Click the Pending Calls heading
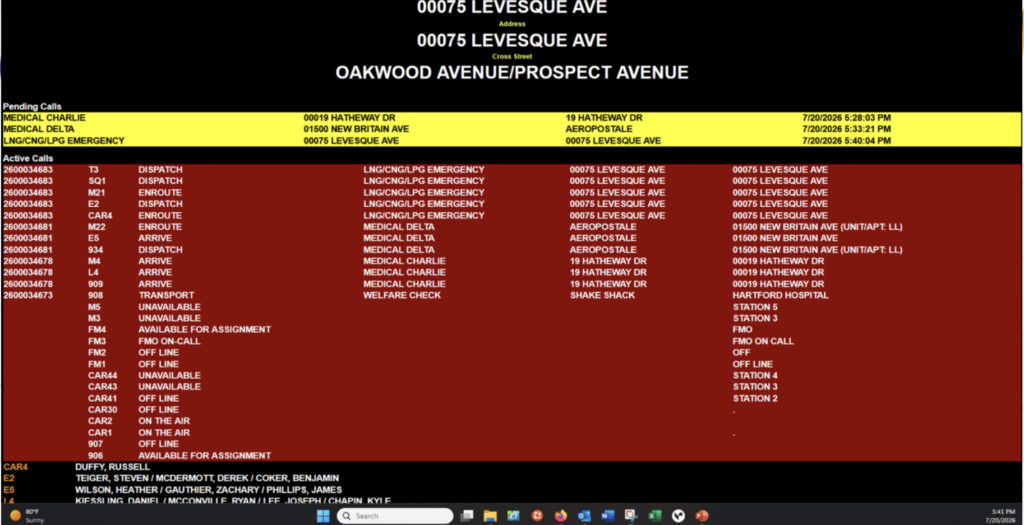Viewport: 1024px width, 525px height. click(32, 106)
